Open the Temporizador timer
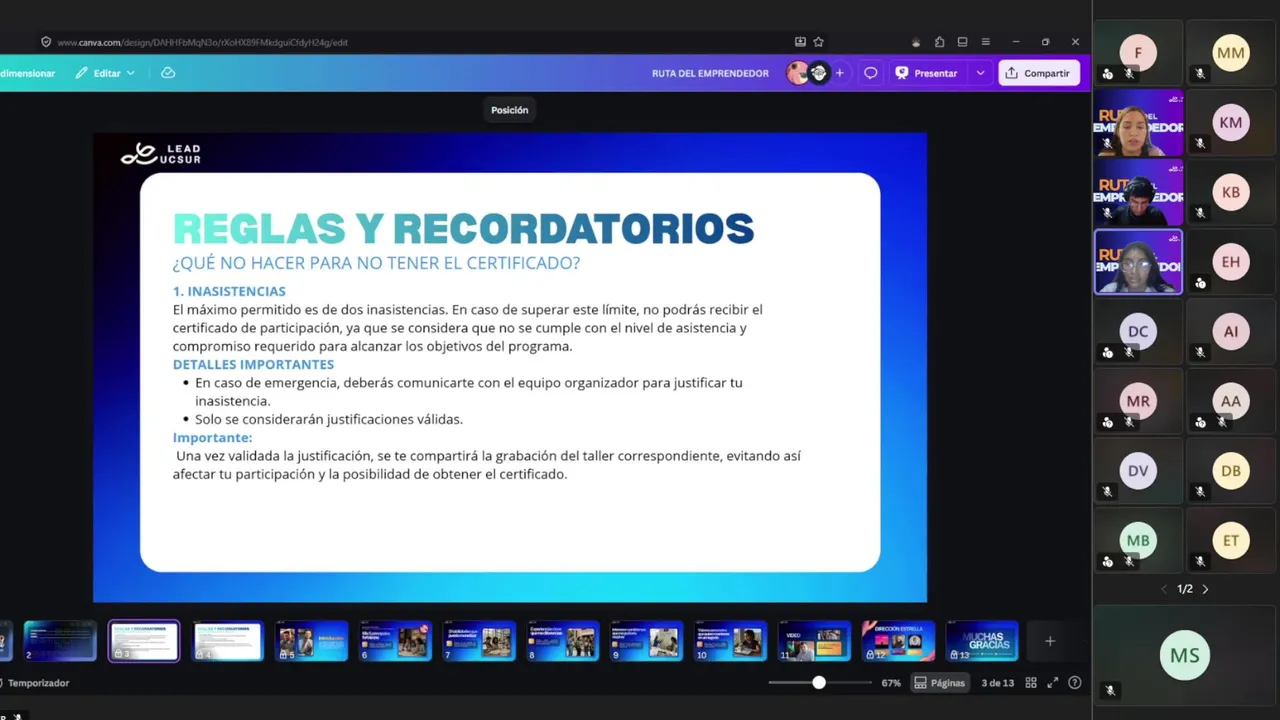The image size is (1280, 720). (35, 683)
